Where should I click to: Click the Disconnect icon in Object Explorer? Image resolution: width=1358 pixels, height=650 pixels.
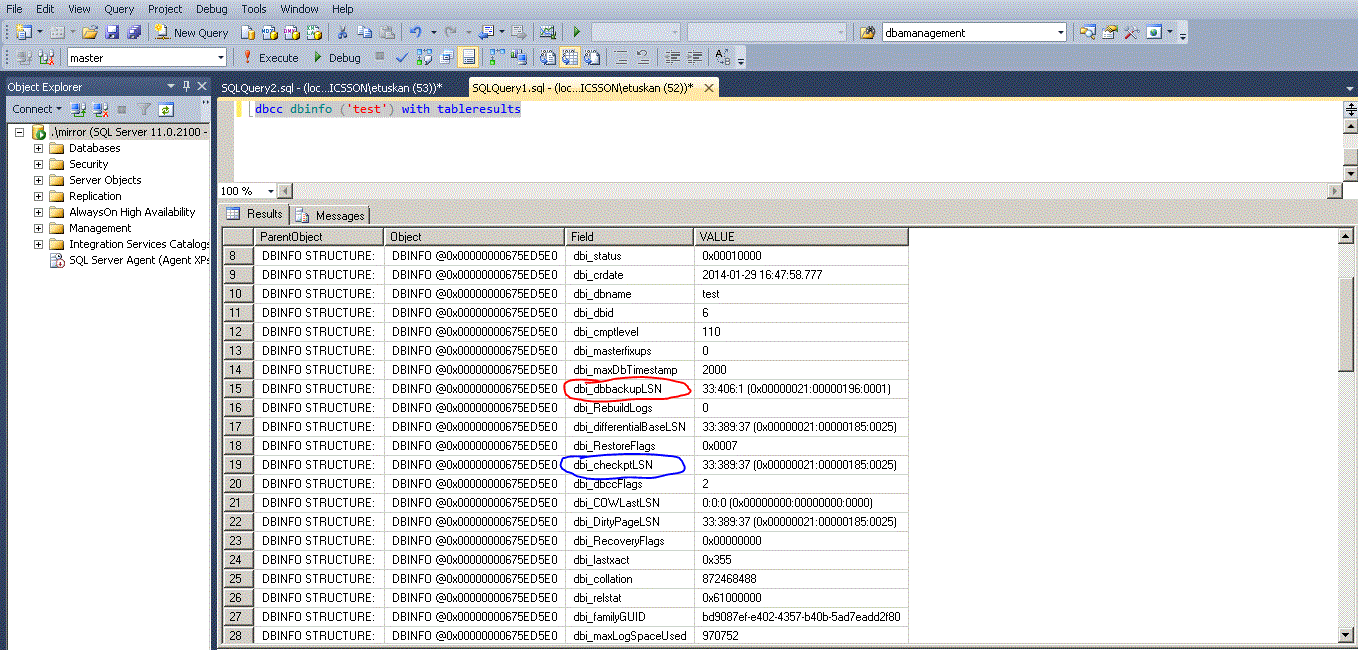tap(100, 110)
